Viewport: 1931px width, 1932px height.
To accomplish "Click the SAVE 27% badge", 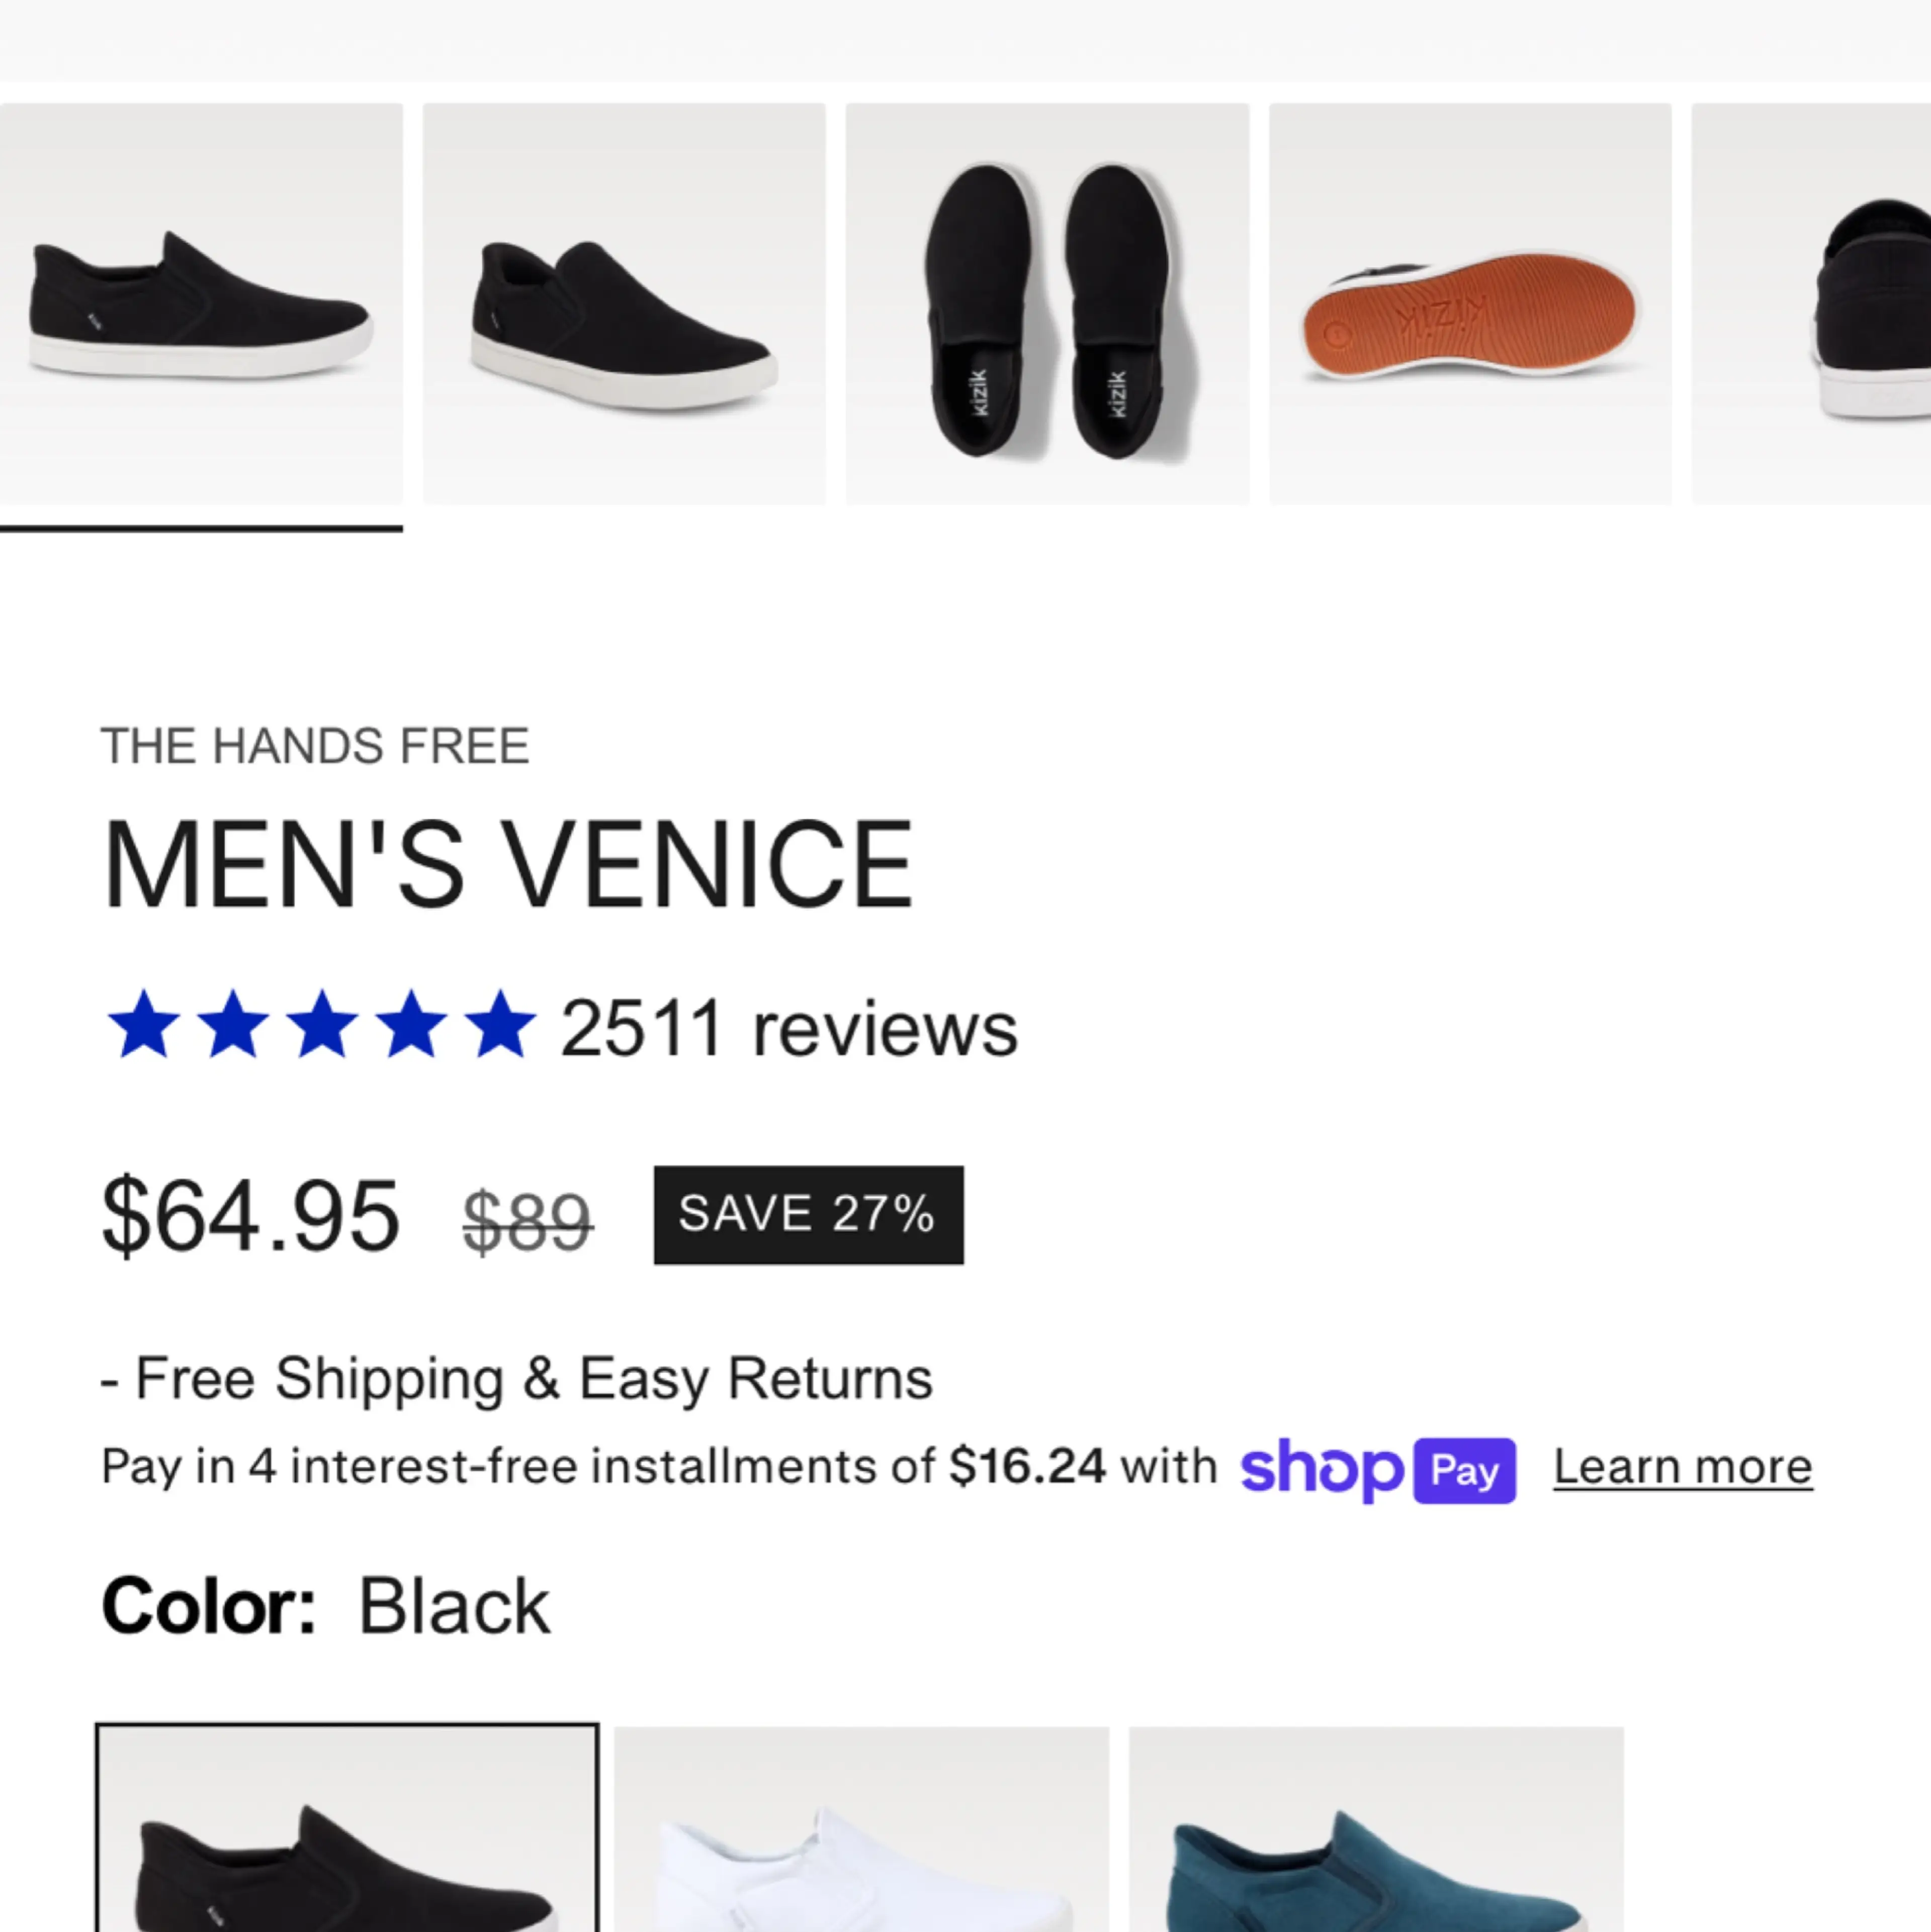I will point(809,1215).
